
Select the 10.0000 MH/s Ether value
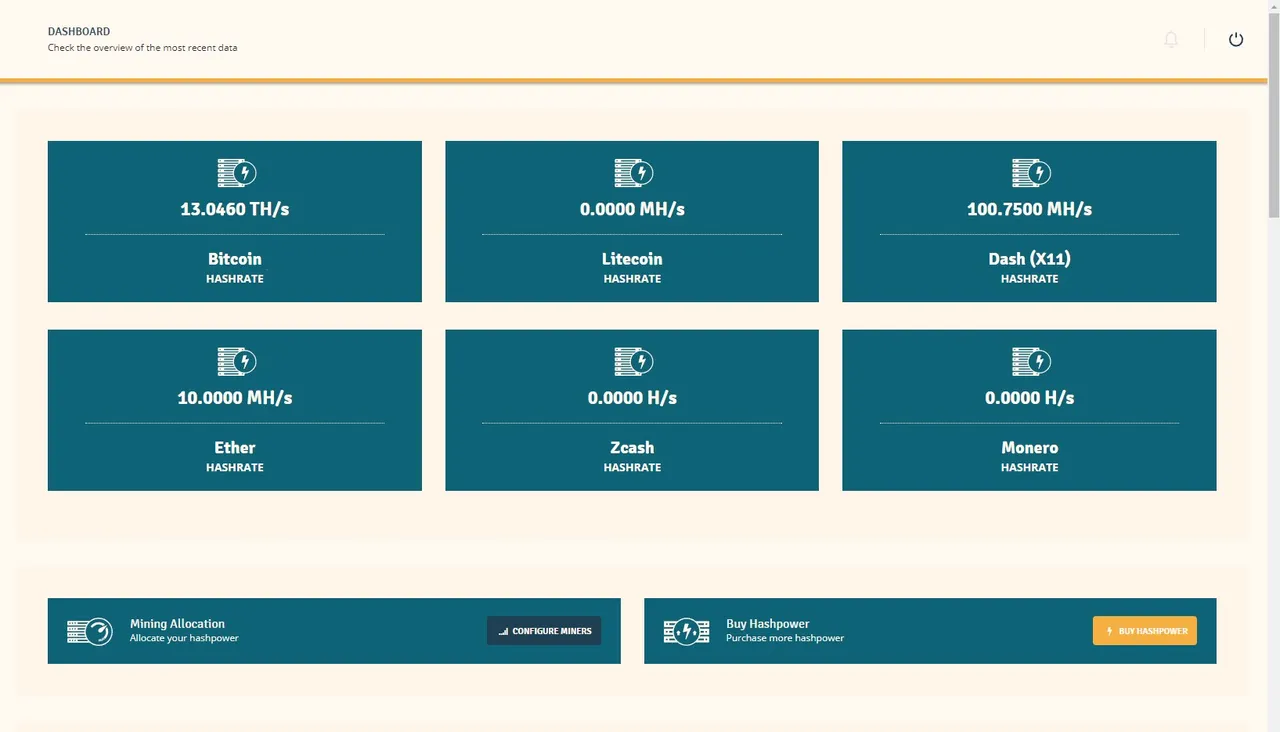235,397
